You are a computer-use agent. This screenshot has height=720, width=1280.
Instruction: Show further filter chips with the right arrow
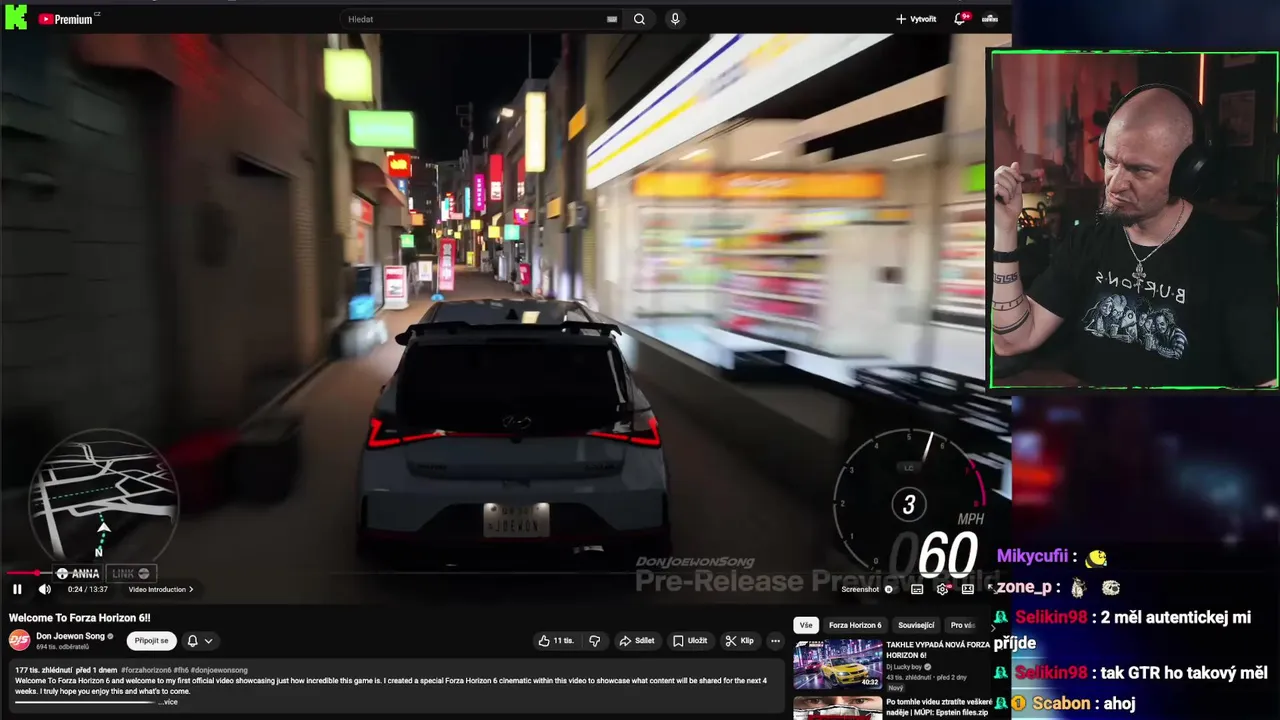click(994, 626)
